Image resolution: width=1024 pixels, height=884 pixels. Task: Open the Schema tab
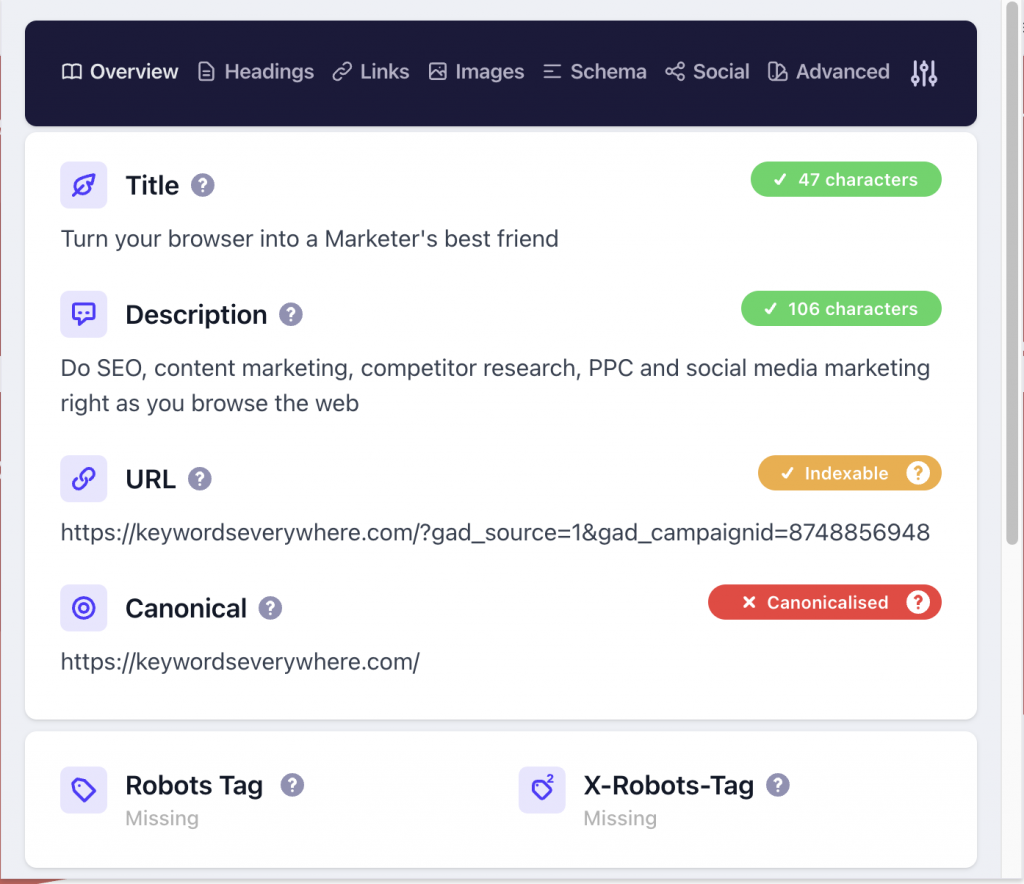coord(595,72)
